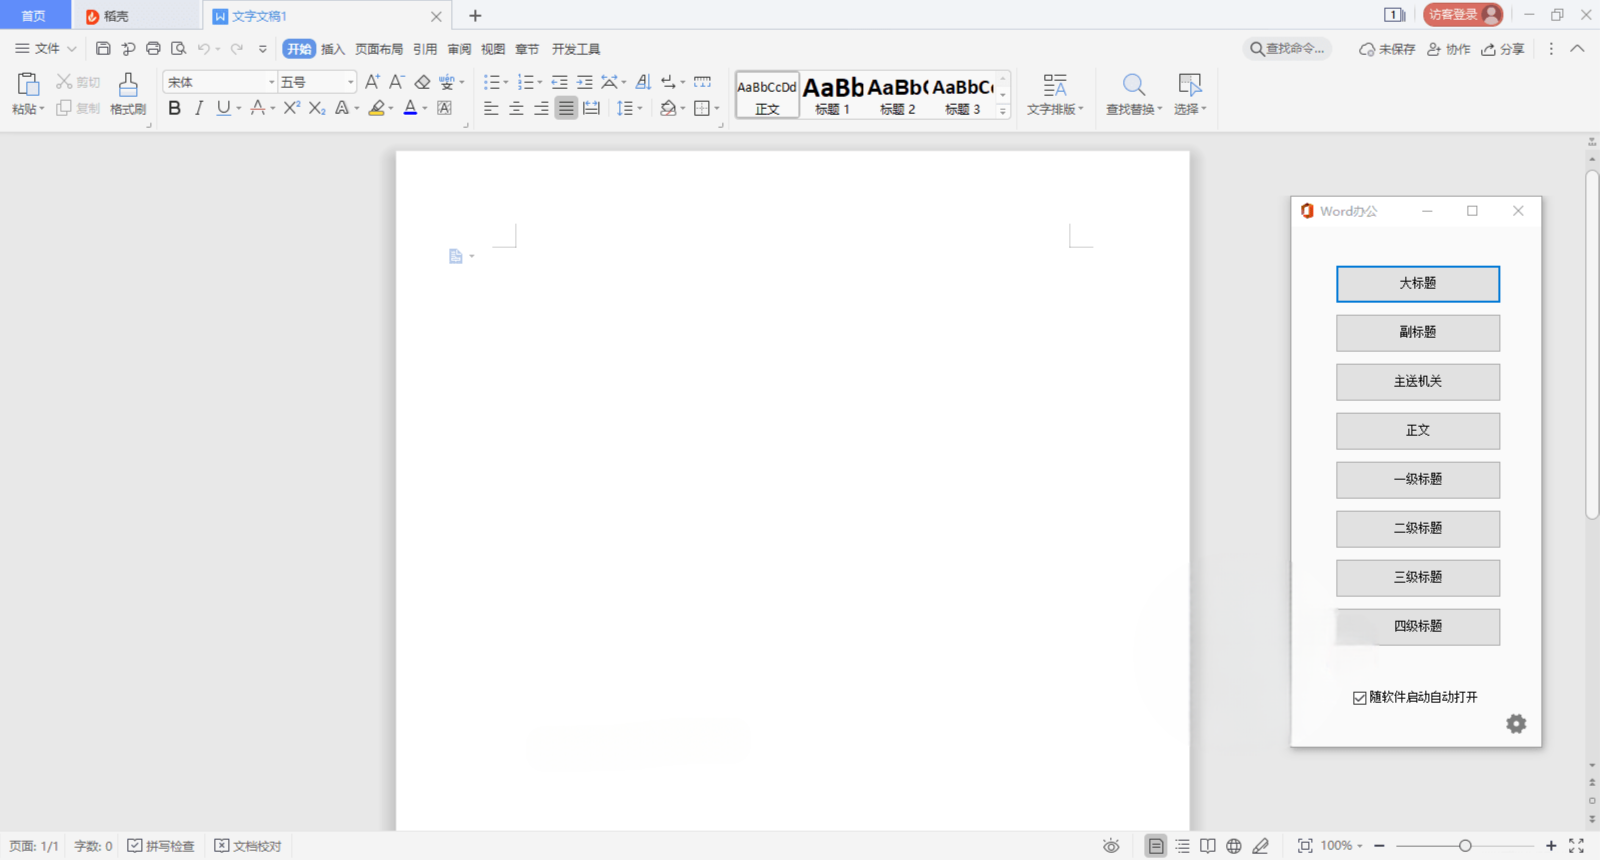Click the settings gear in Word办公 panel
The width and height of the screenshot is (1600, 860).
[x=1516, y=724]
